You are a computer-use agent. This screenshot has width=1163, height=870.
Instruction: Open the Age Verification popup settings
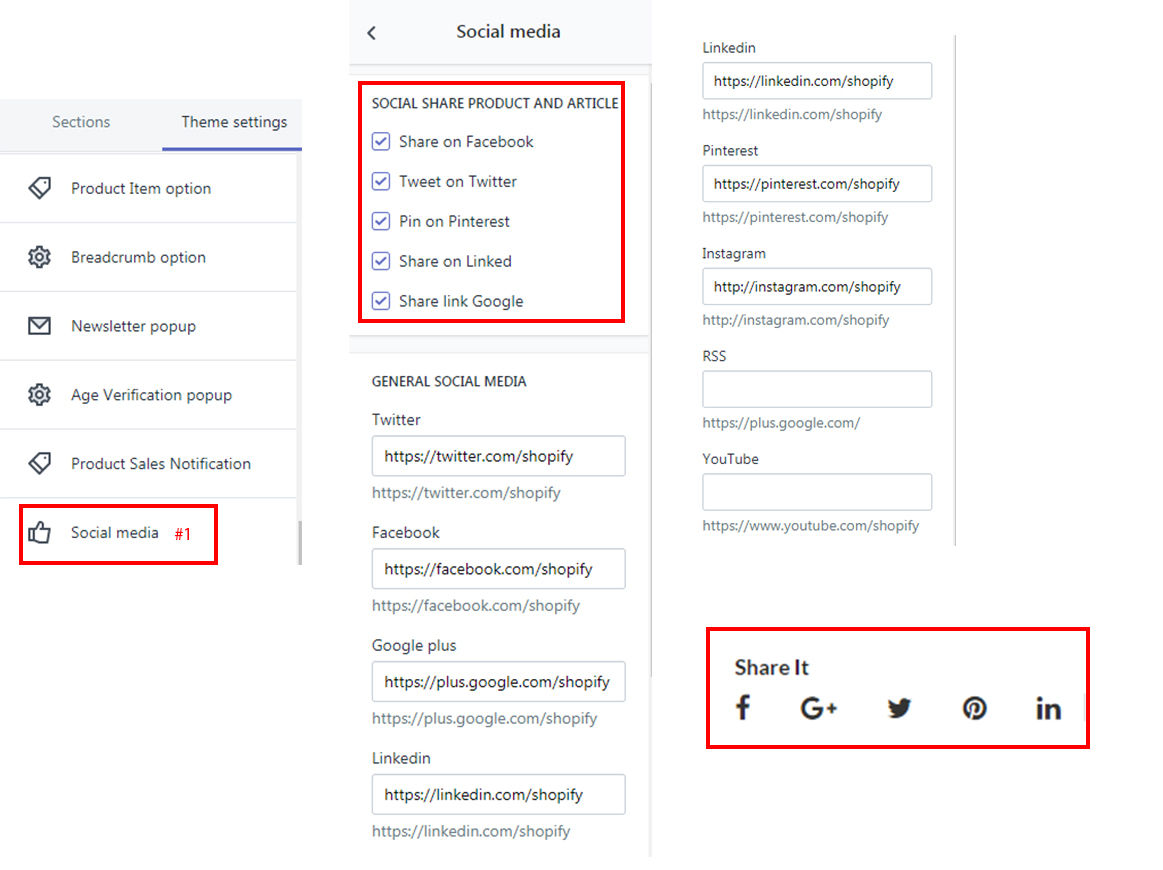coord(151,395)
